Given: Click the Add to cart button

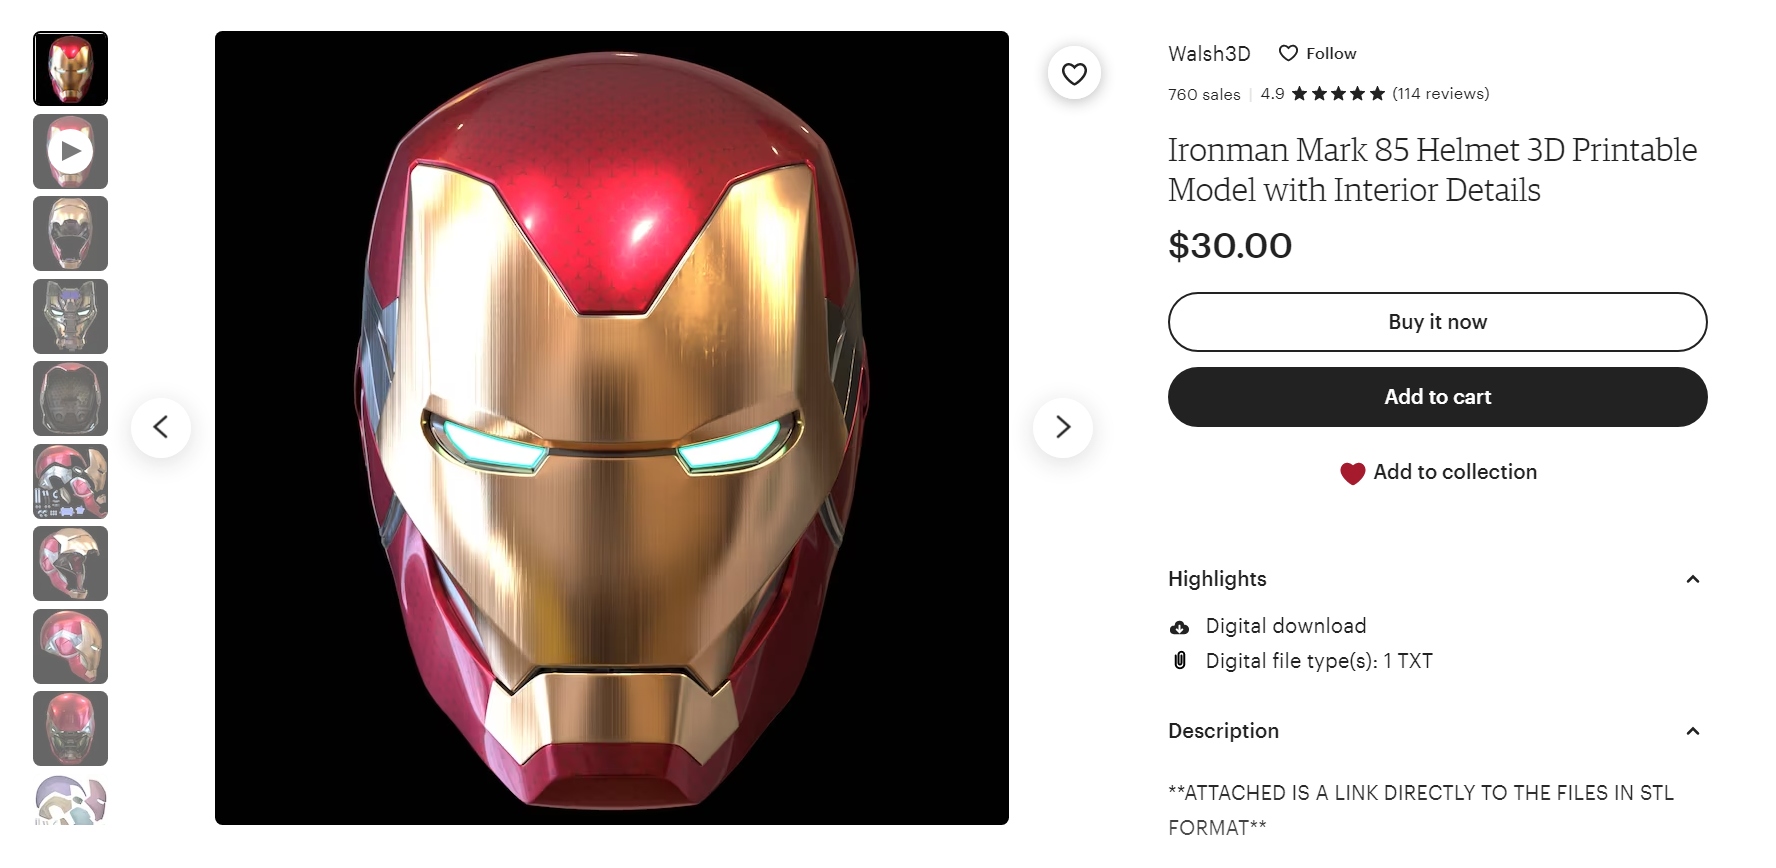Looking at the screenshot, I should [1437, 397].
